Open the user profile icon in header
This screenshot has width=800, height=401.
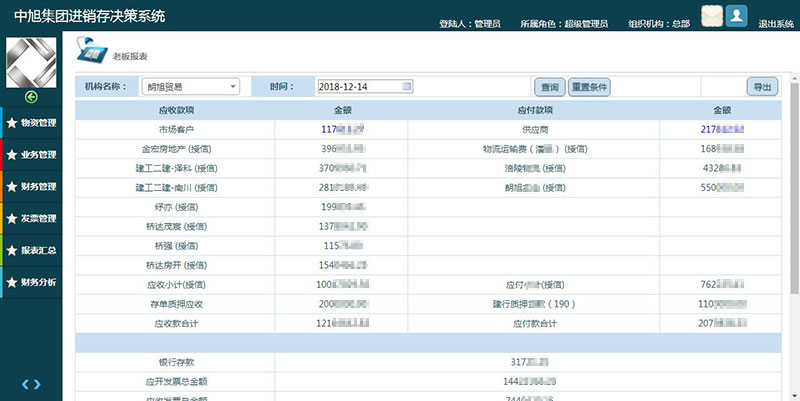point(737,16)
